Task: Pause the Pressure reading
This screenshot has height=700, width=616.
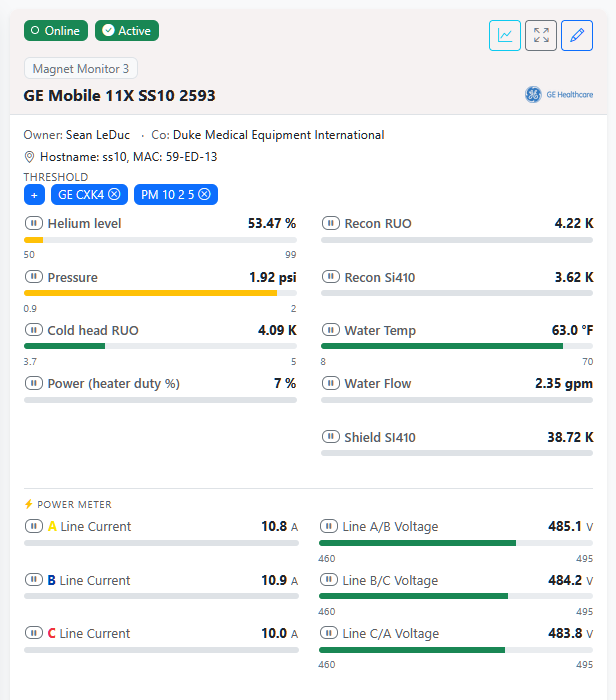Action: 34,277
